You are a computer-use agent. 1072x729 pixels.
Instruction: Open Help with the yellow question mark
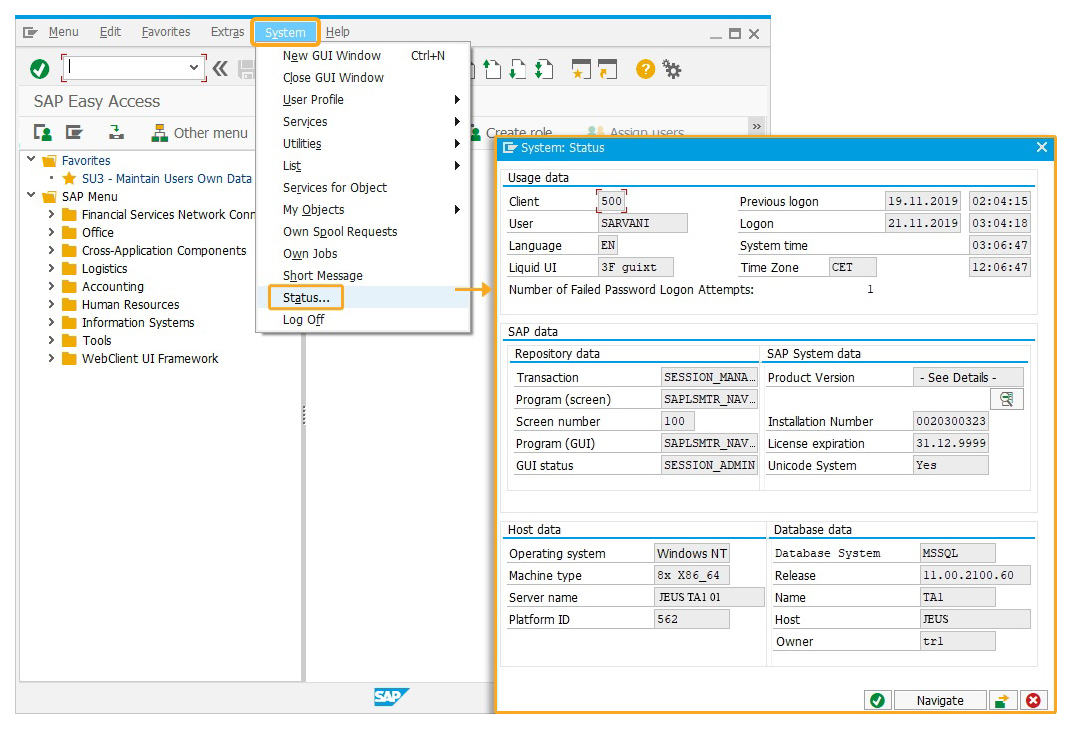pyautogui.click(x=645, y=69)
